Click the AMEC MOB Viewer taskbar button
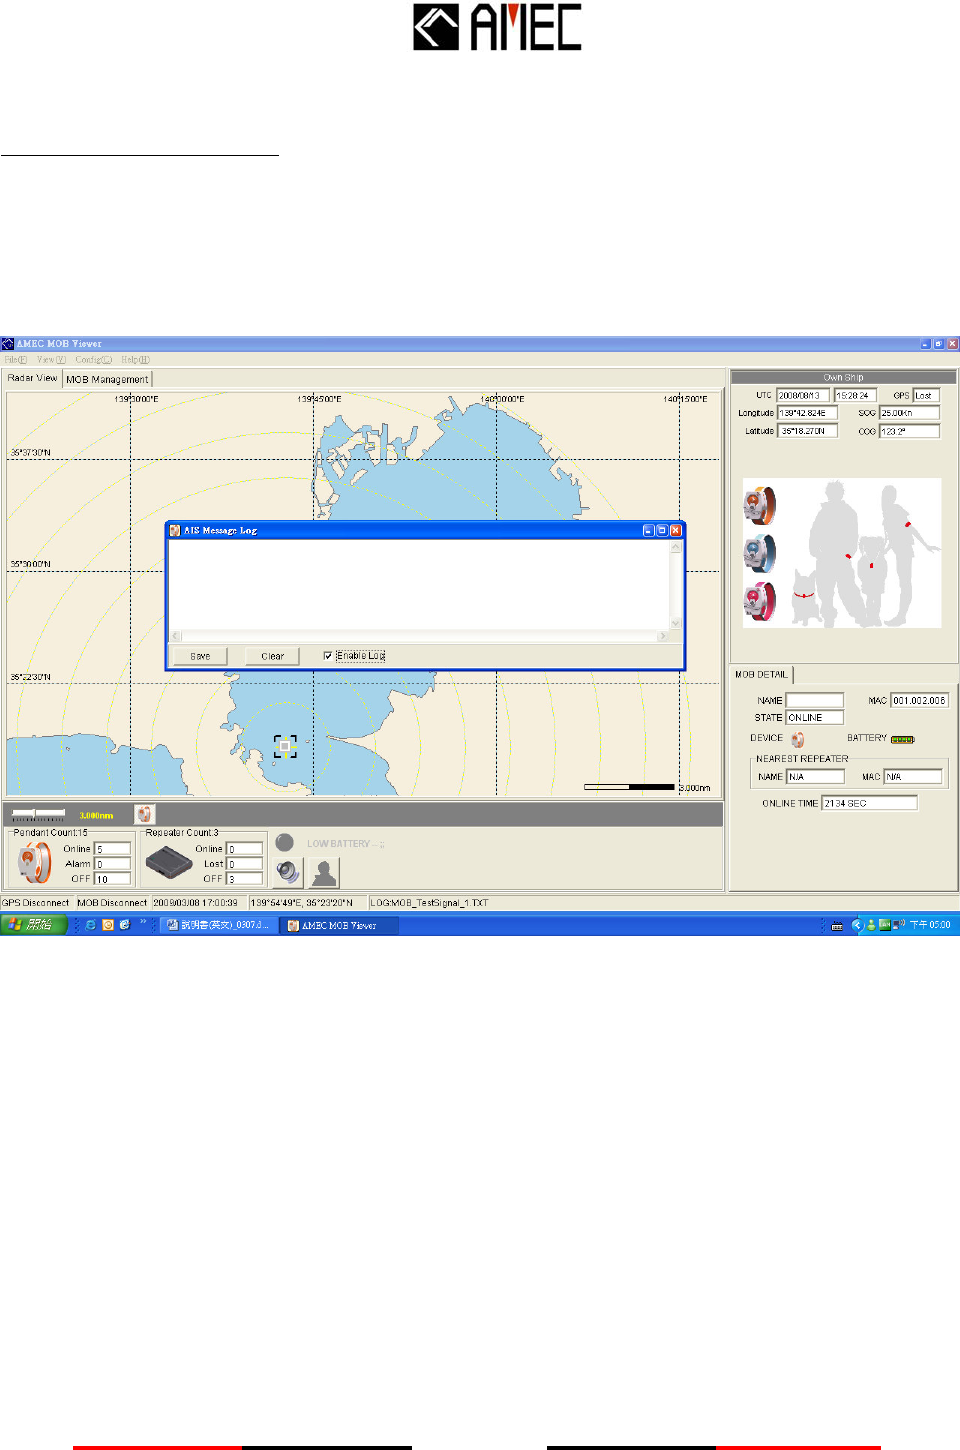 click(339, 926)
